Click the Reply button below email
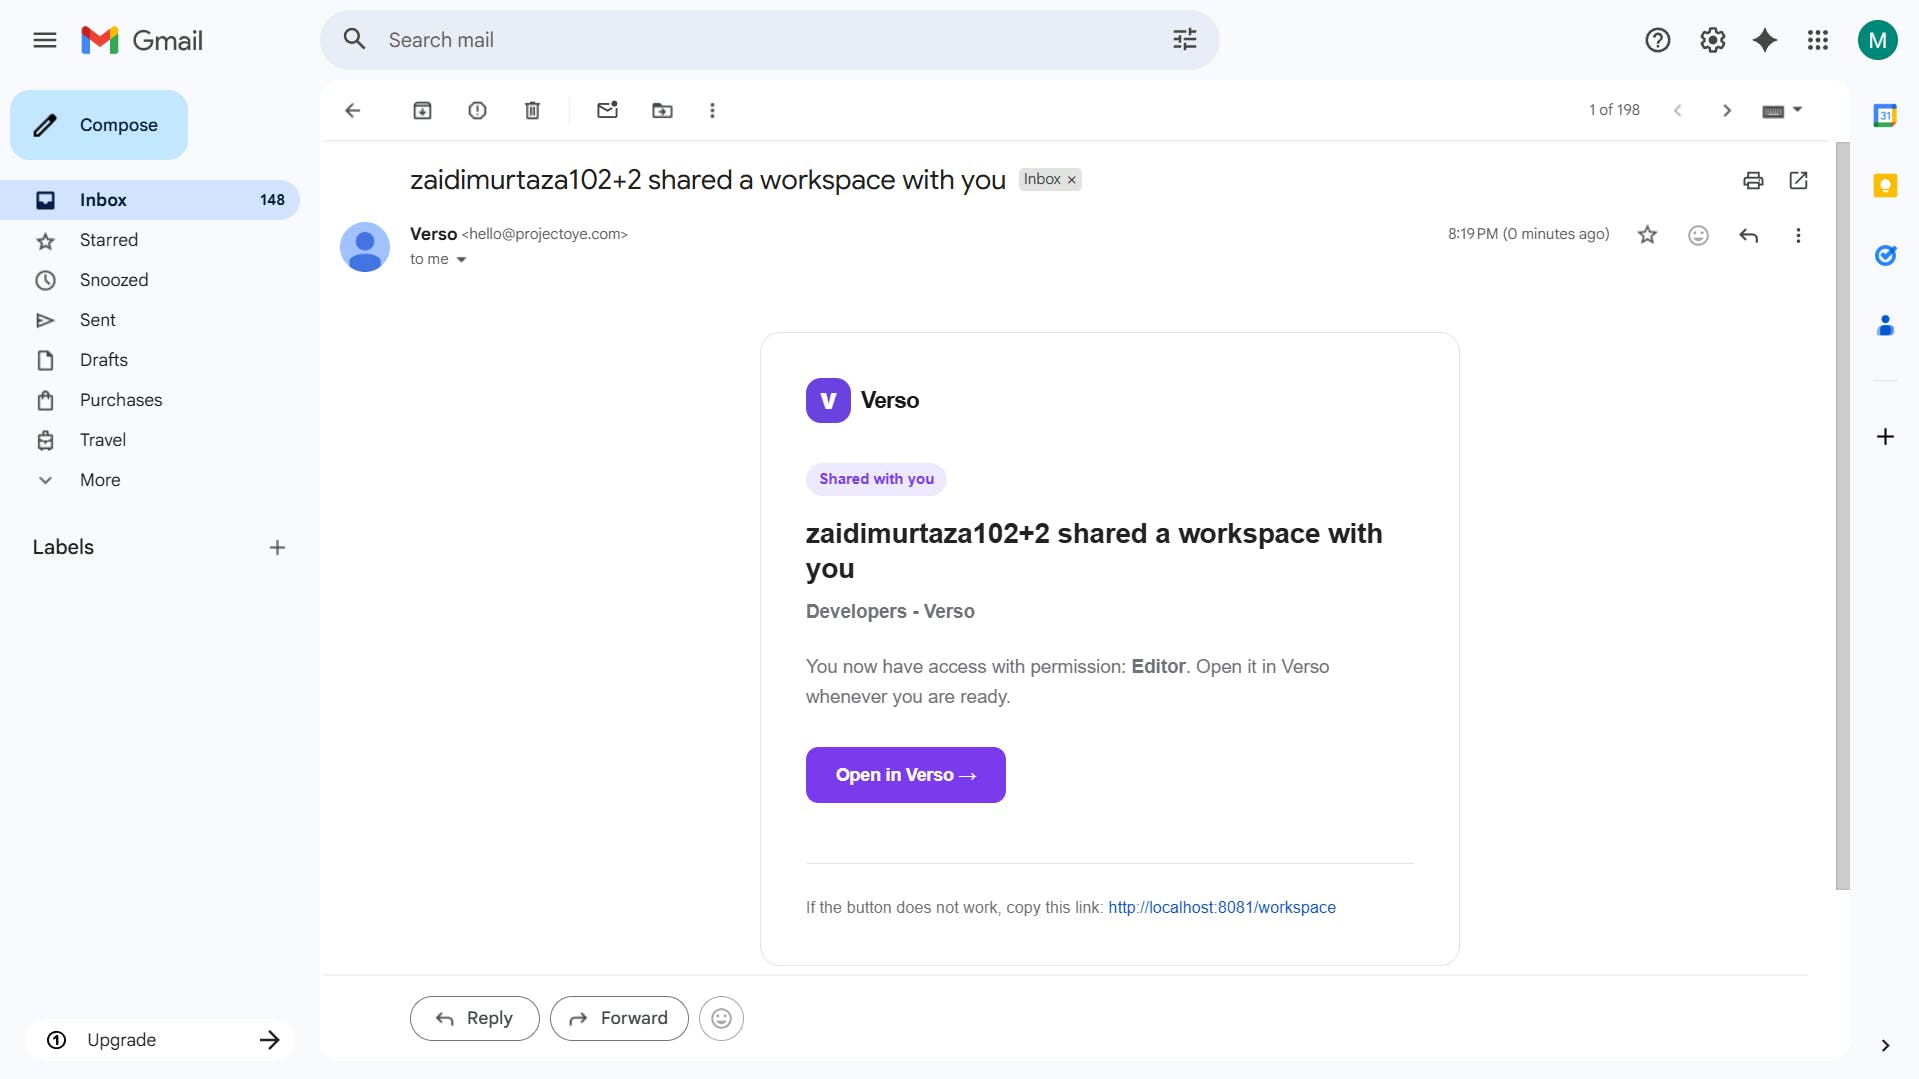This screenshot has width=1919, height=1079. coord(474,1018)
